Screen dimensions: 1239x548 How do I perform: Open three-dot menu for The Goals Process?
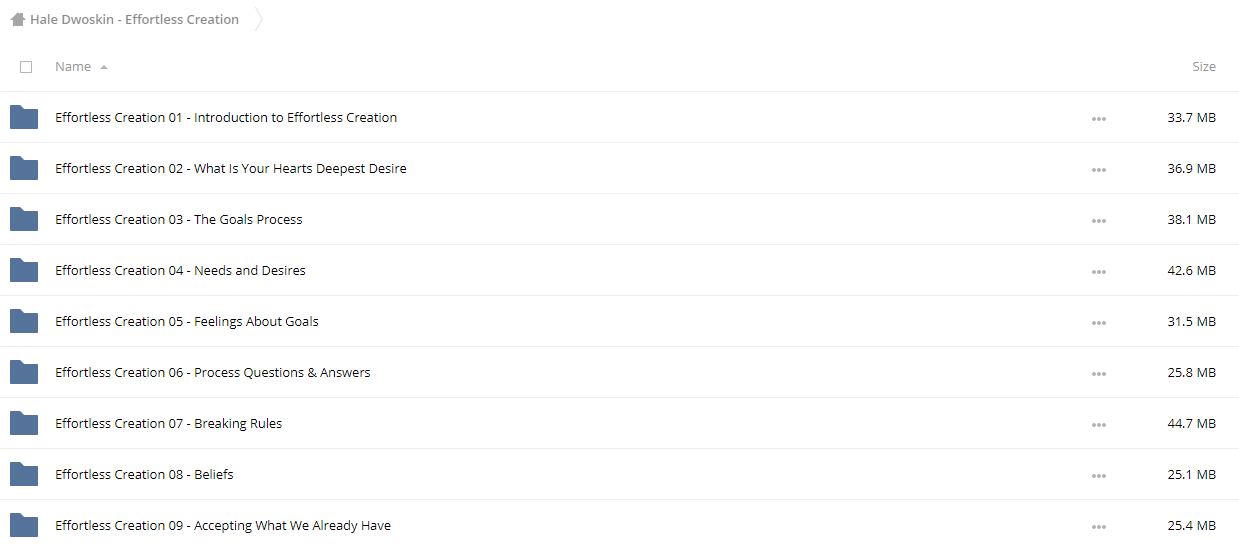(x=1099, y=221)
